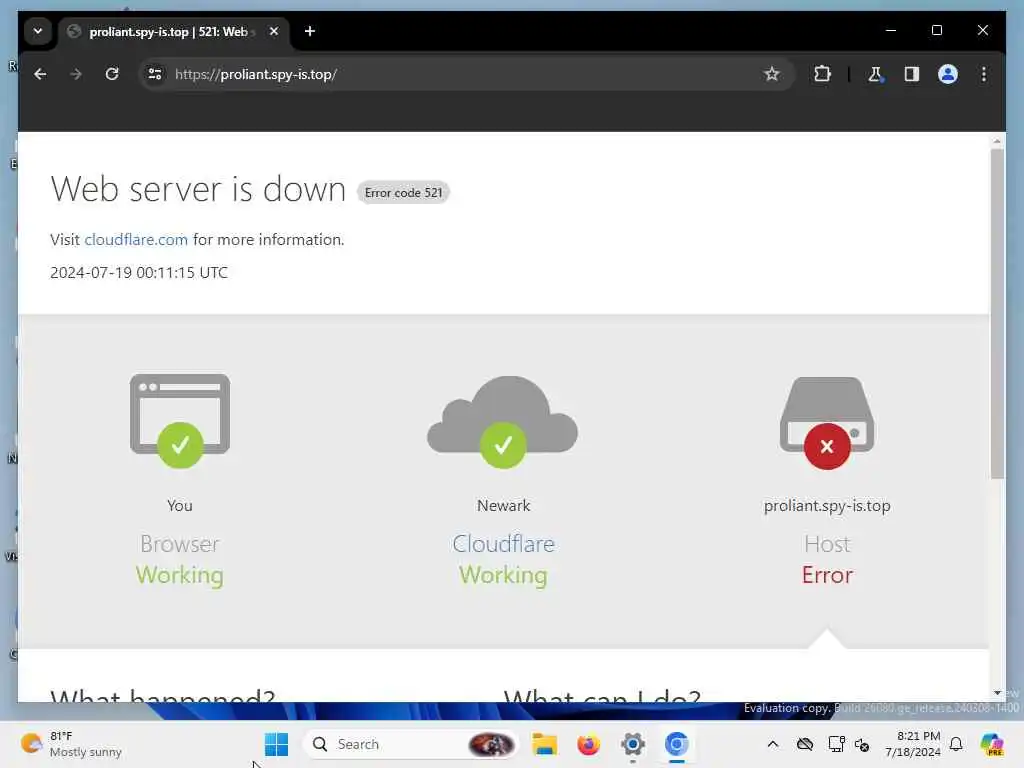This screenshot has height=768, width=1024.
Task: Maximize the Chrome window
Action: click(x=936, y=30)
